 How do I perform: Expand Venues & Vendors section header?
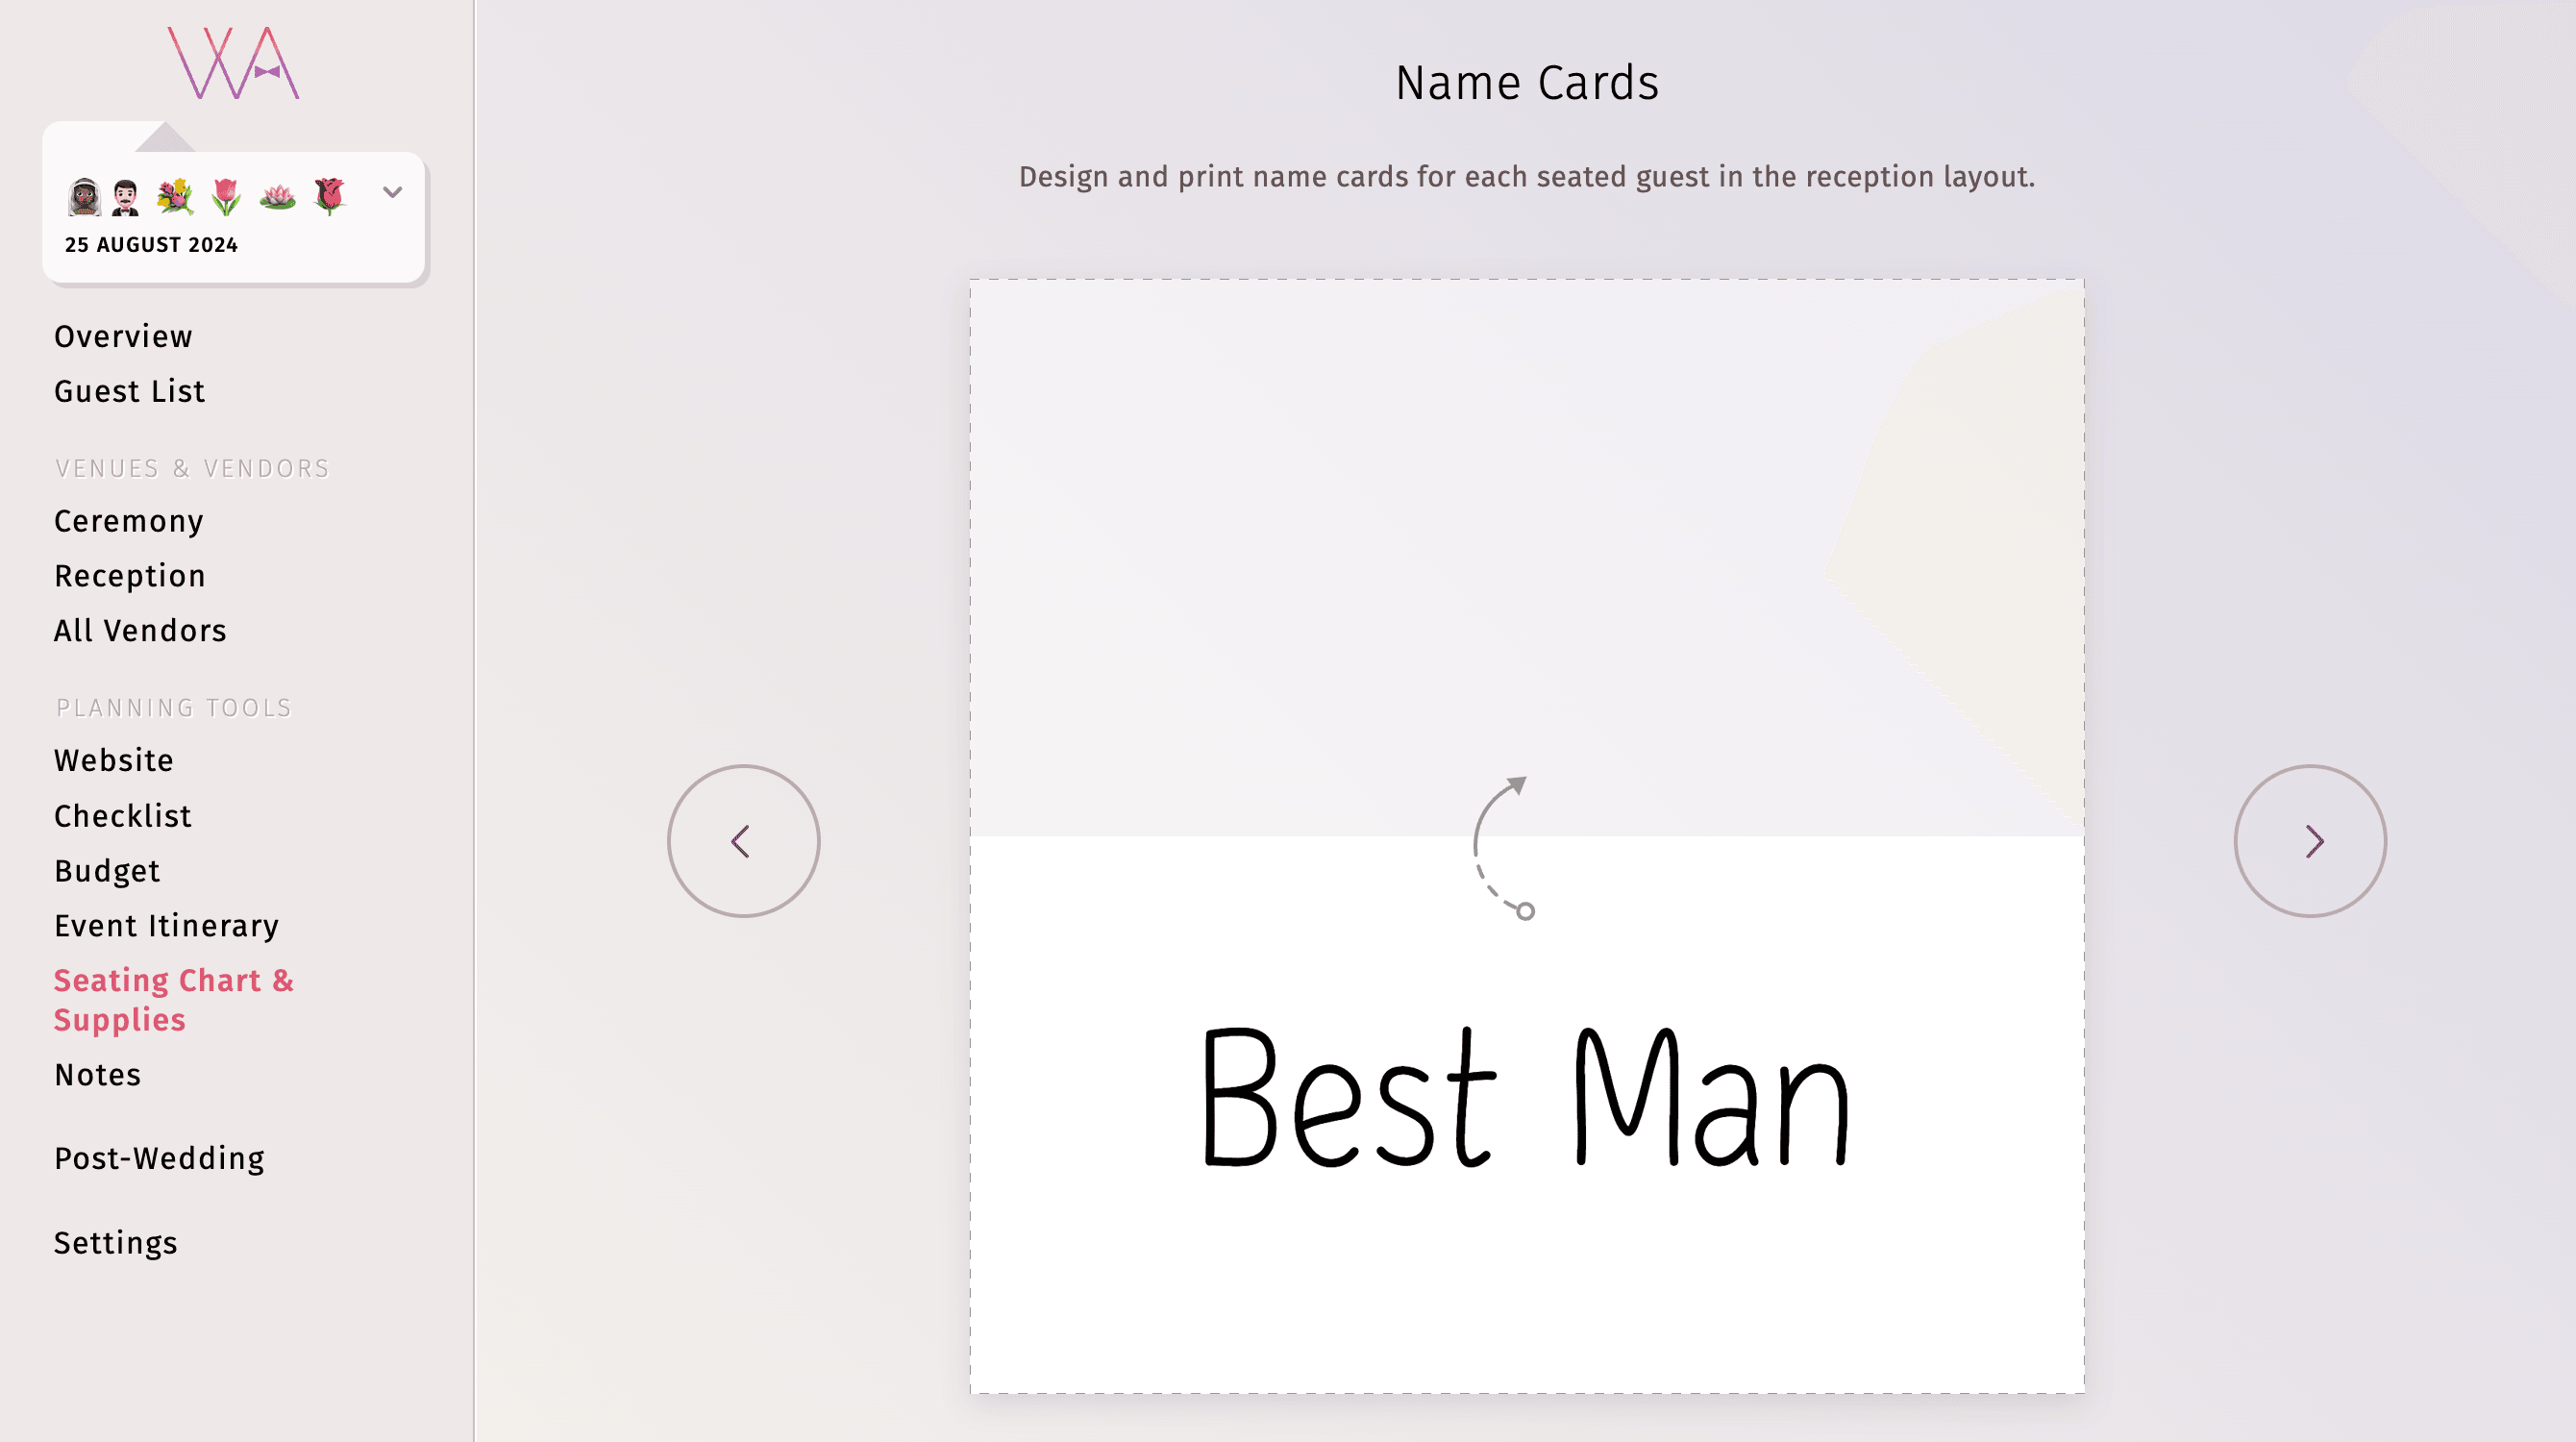pyautogui.click(x=193, y=465)
